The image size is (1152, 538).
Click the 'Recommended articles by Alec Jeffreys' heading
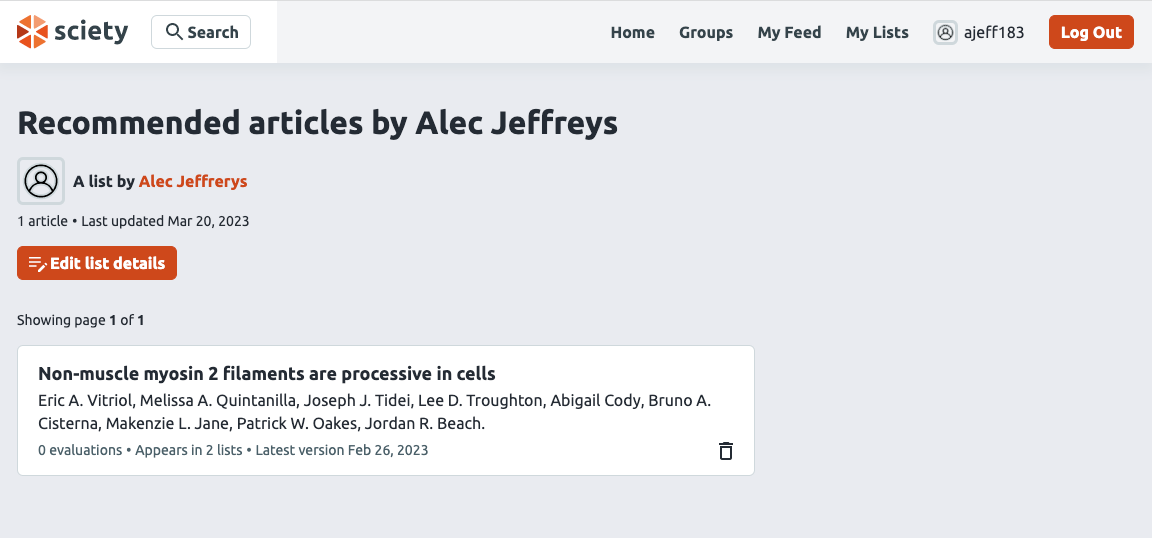[317, 122]
